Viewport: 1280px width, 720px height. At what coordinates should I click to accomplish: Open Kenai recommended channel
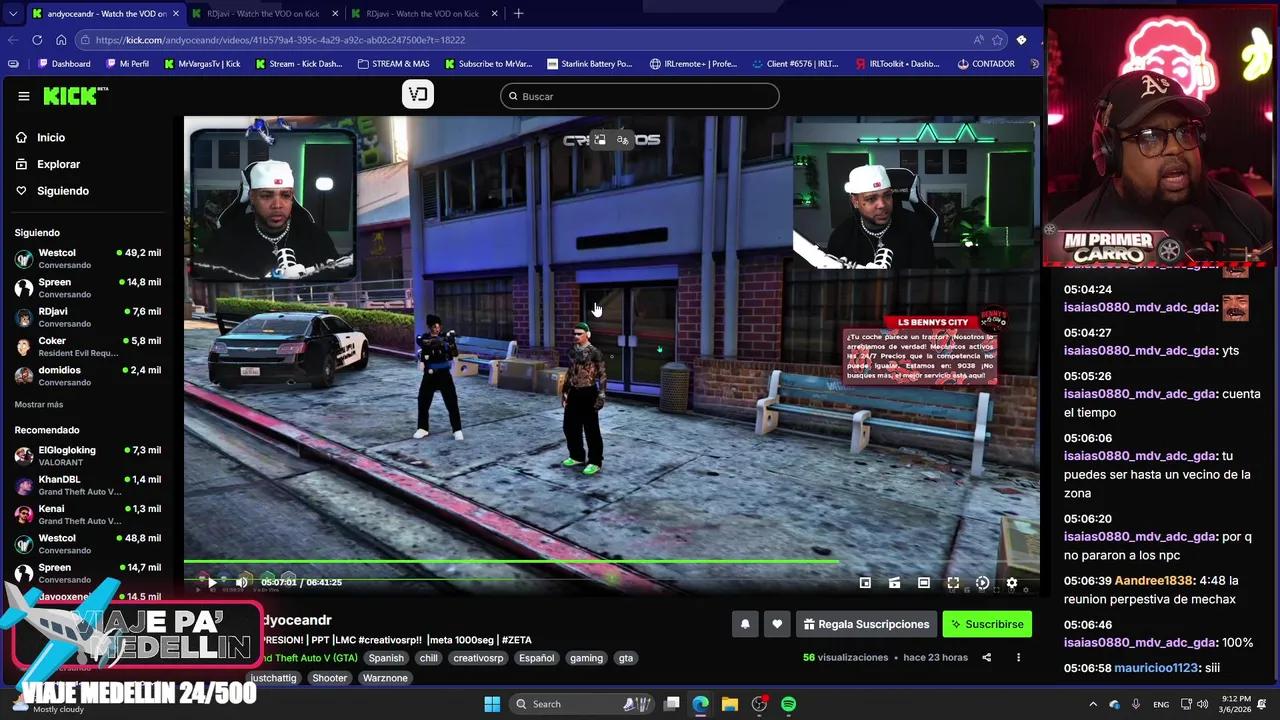point(88,514)
